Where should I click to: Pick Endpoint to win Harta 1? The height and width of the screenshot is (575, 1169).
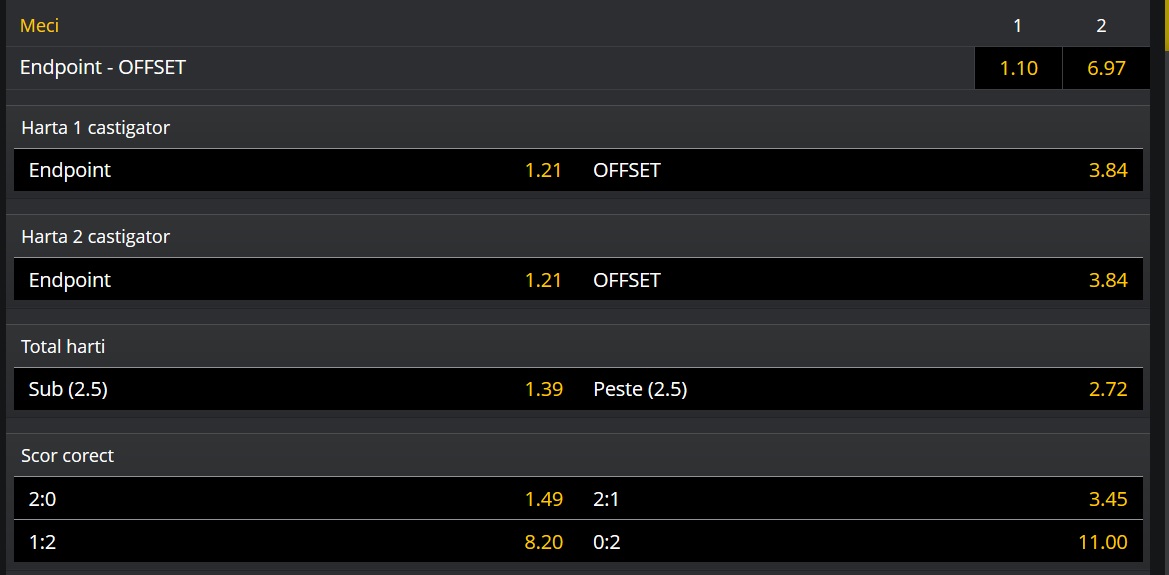click(295, 170)
